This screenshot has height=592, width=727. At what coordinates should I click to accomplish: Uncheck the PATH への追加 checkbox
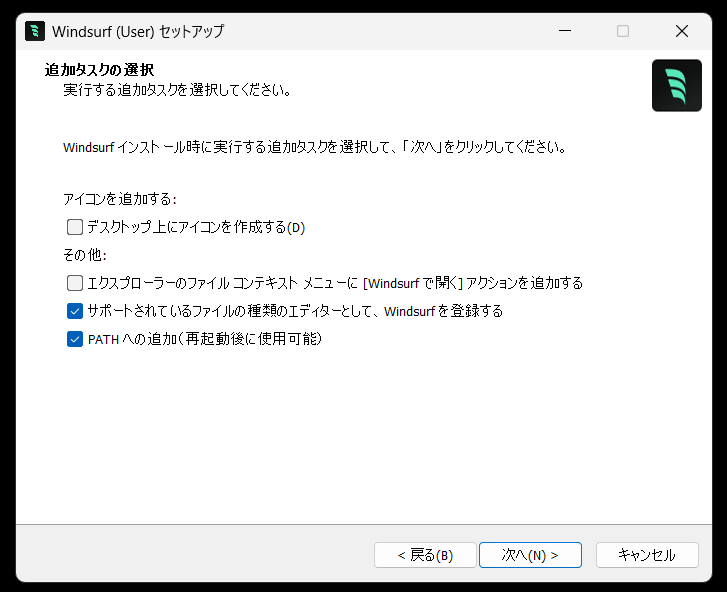click(75, 339)
